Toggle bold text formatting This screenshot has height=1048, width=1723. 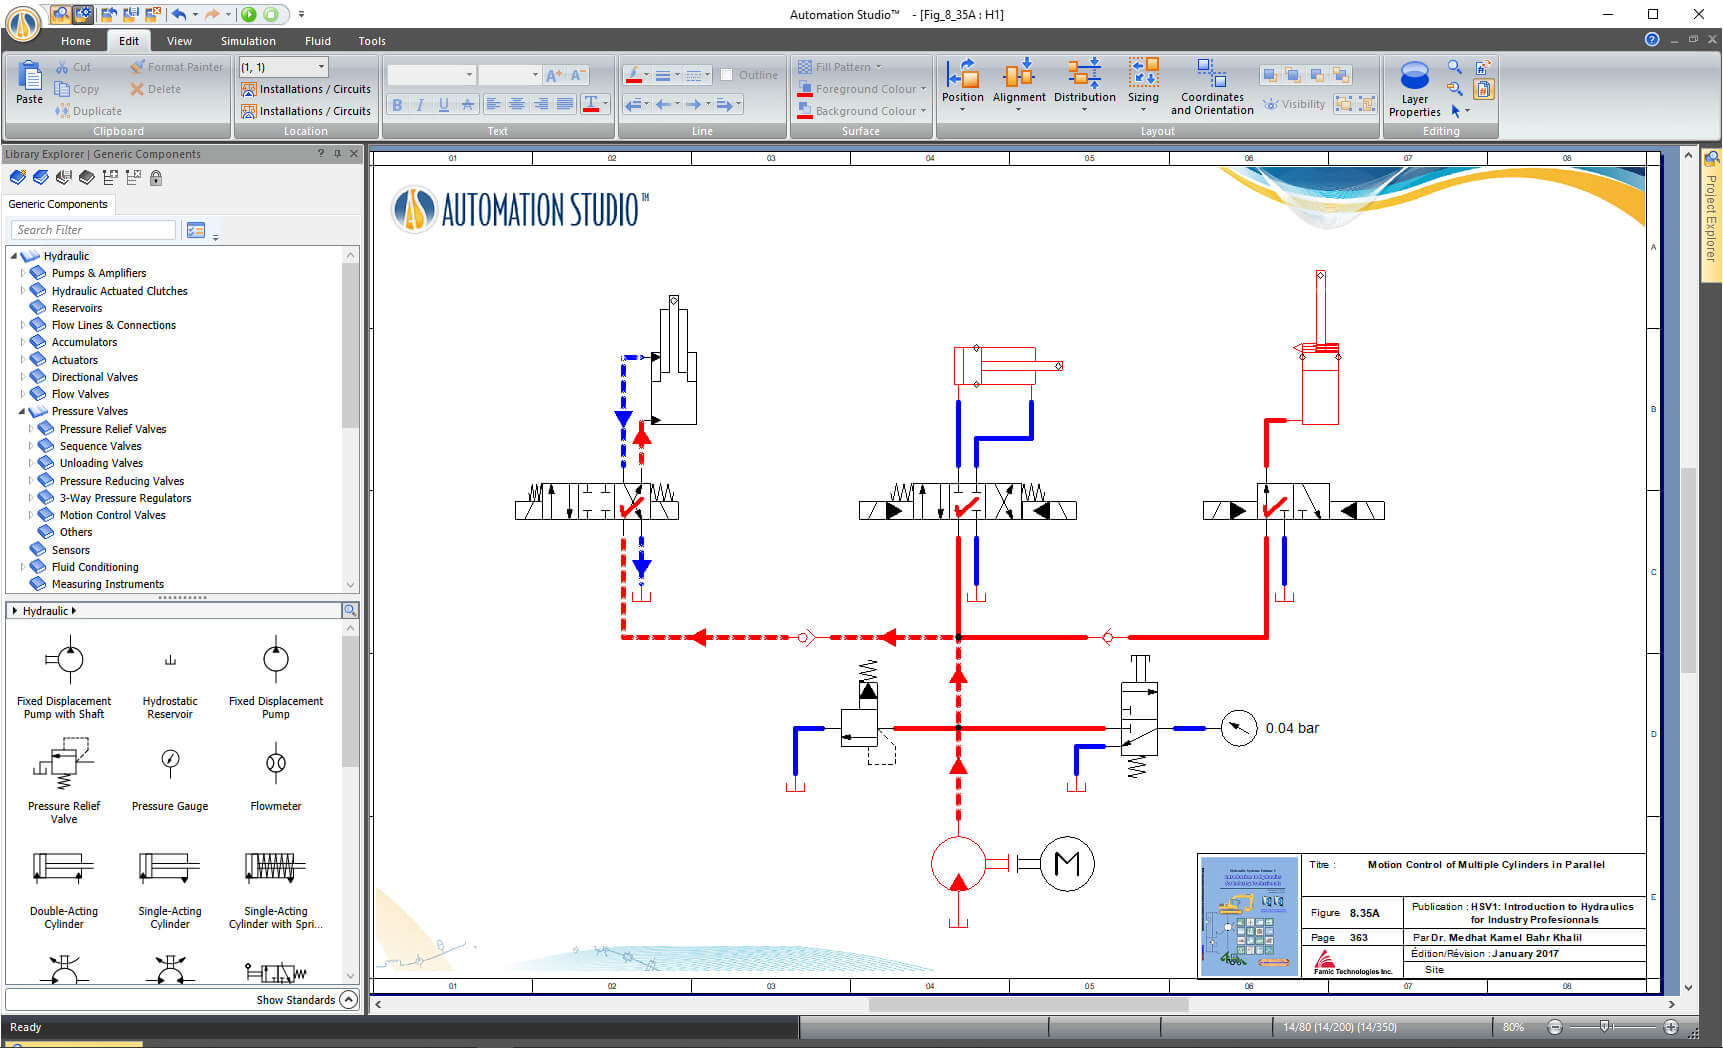tap(397, 104)
